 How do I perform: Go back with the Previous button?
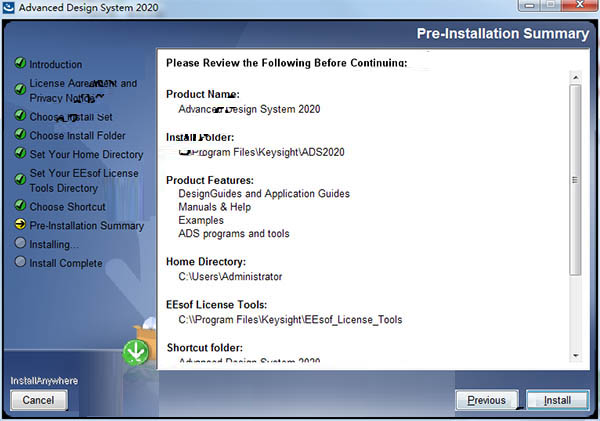click(x=487, y=400)
